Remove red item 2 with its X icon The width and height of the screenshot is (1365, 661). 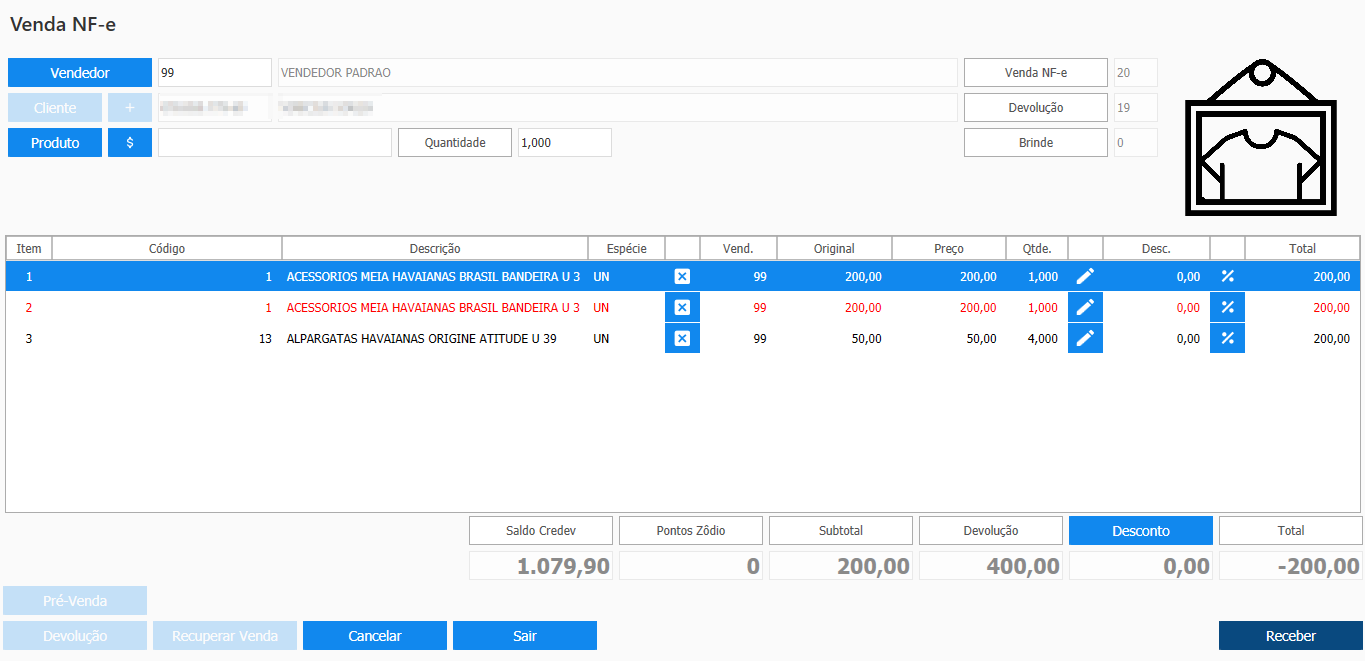682,308
